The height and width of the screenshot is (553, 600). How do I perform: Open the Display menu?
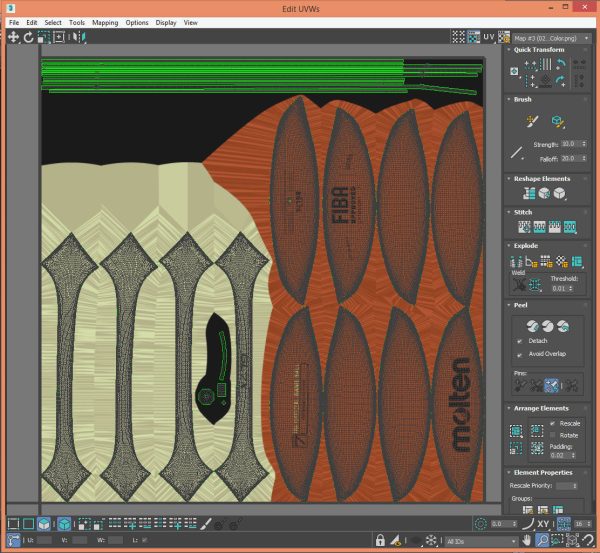(x=166, y=23)
